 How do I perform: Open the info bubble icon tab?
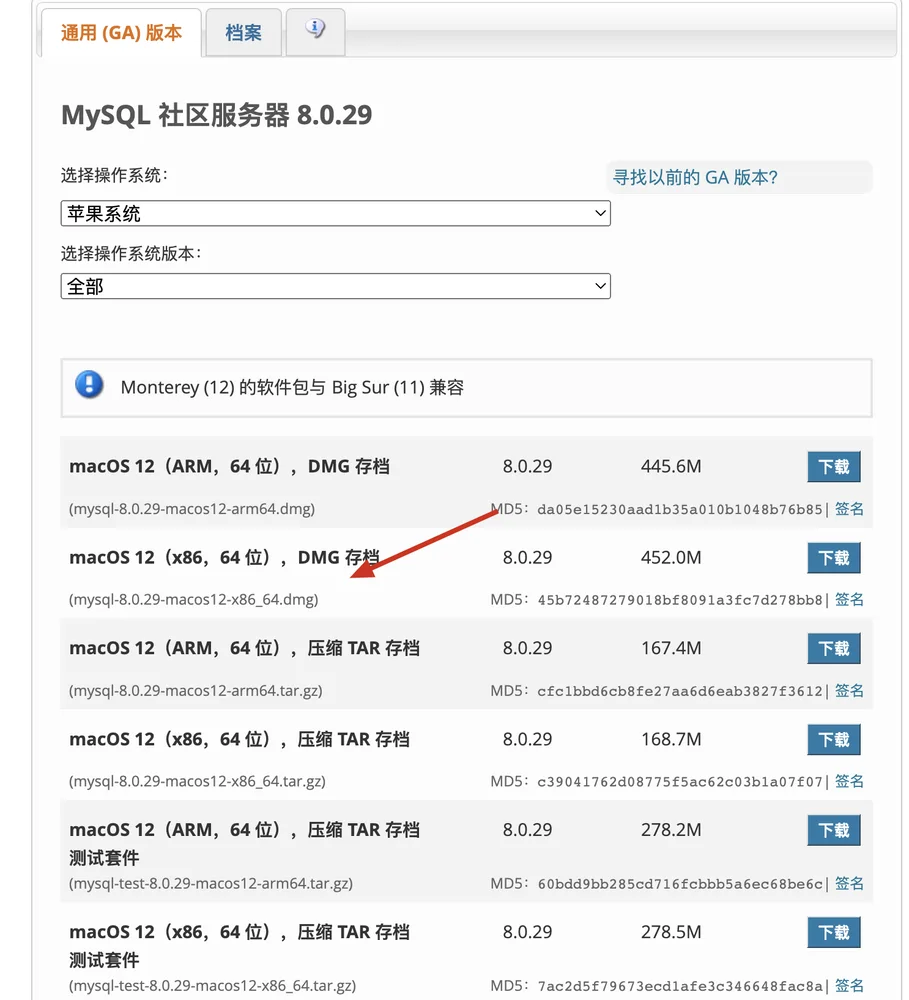[x=315, y=31]
